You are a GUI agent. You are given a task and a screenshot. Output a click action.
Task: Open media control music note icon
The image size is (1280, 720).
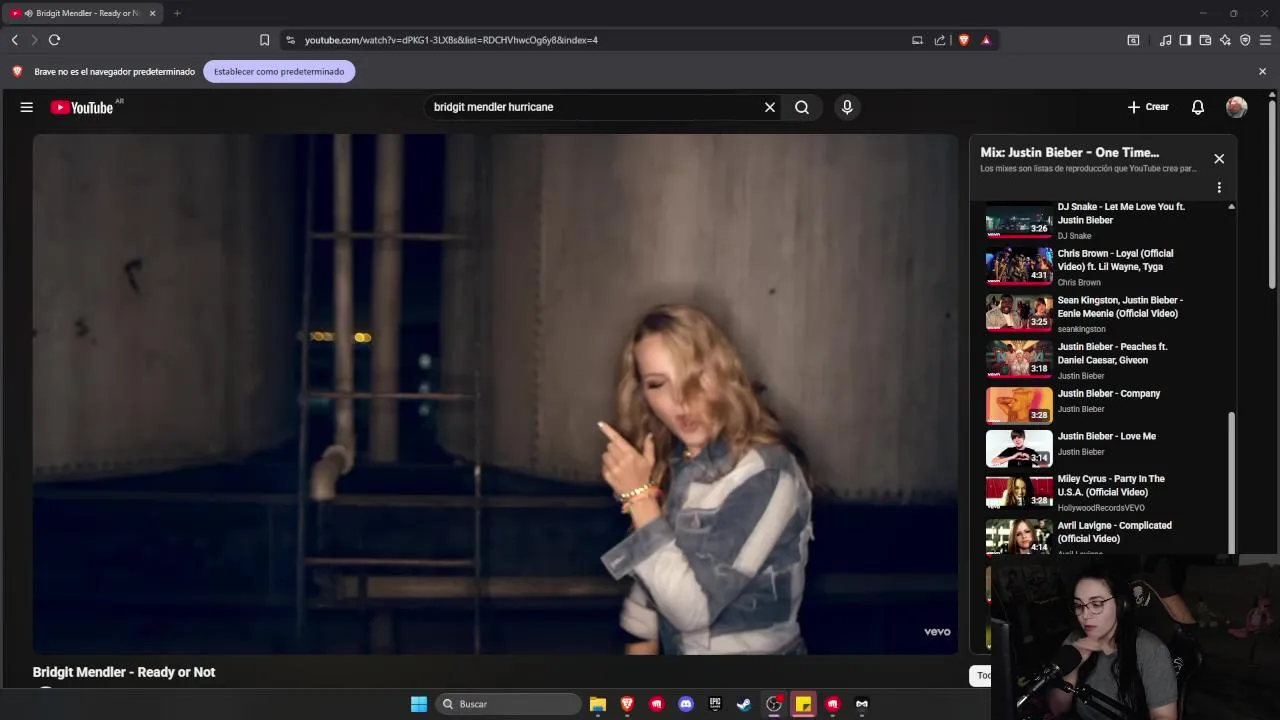(1165, 40)
